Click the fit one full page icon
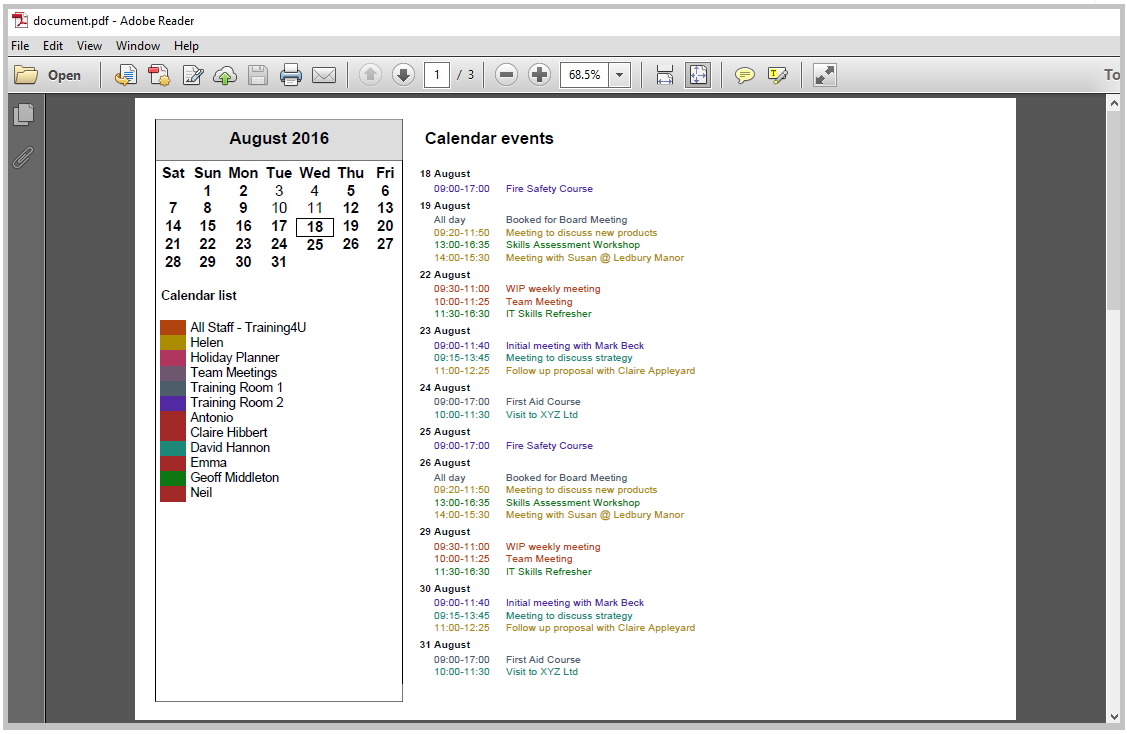Image resolution: width=1127 pixels, height=734 pixels. [698, 75]
